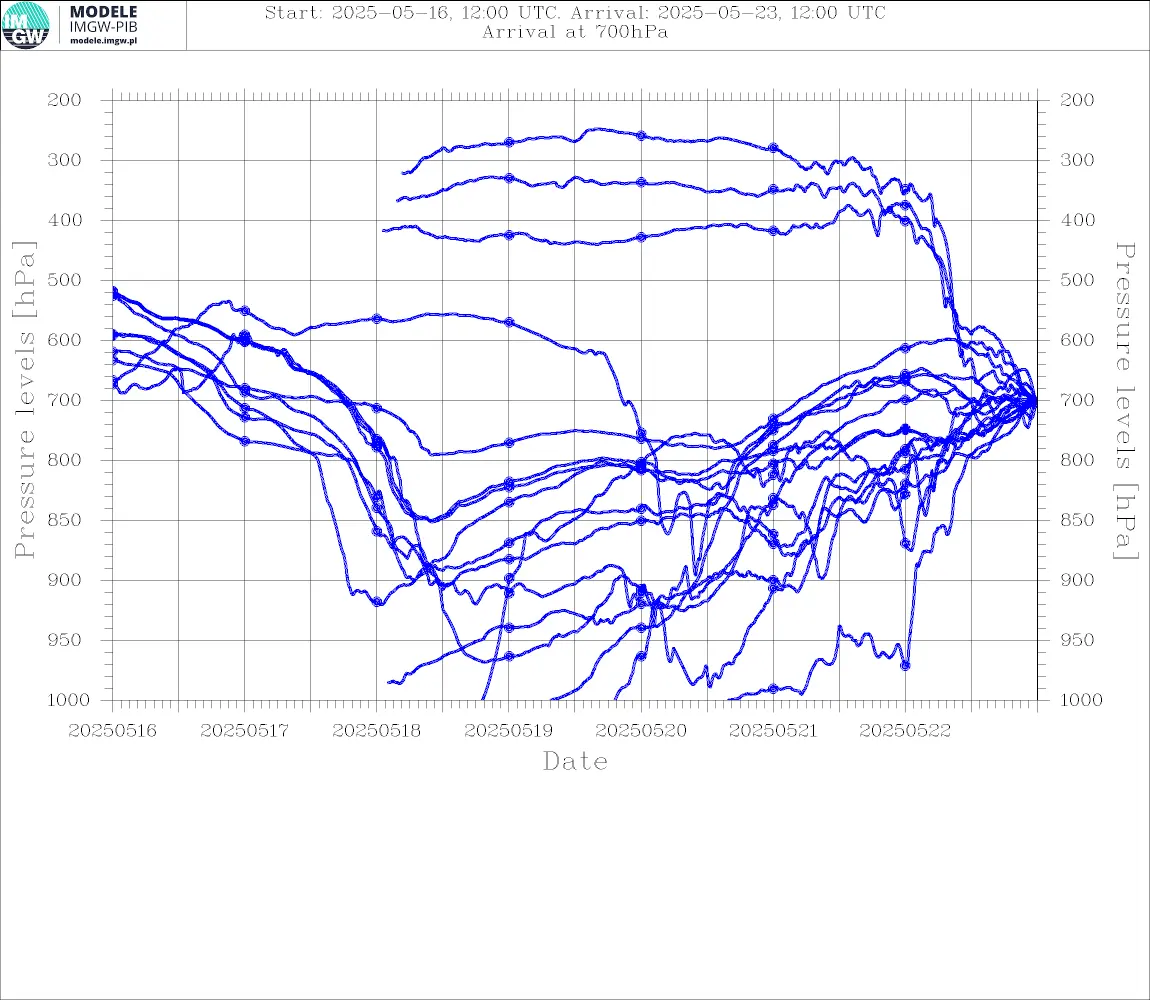Click the 20250520 date label
This screenshot has height=1000, width=1150.
pos(641,731)
